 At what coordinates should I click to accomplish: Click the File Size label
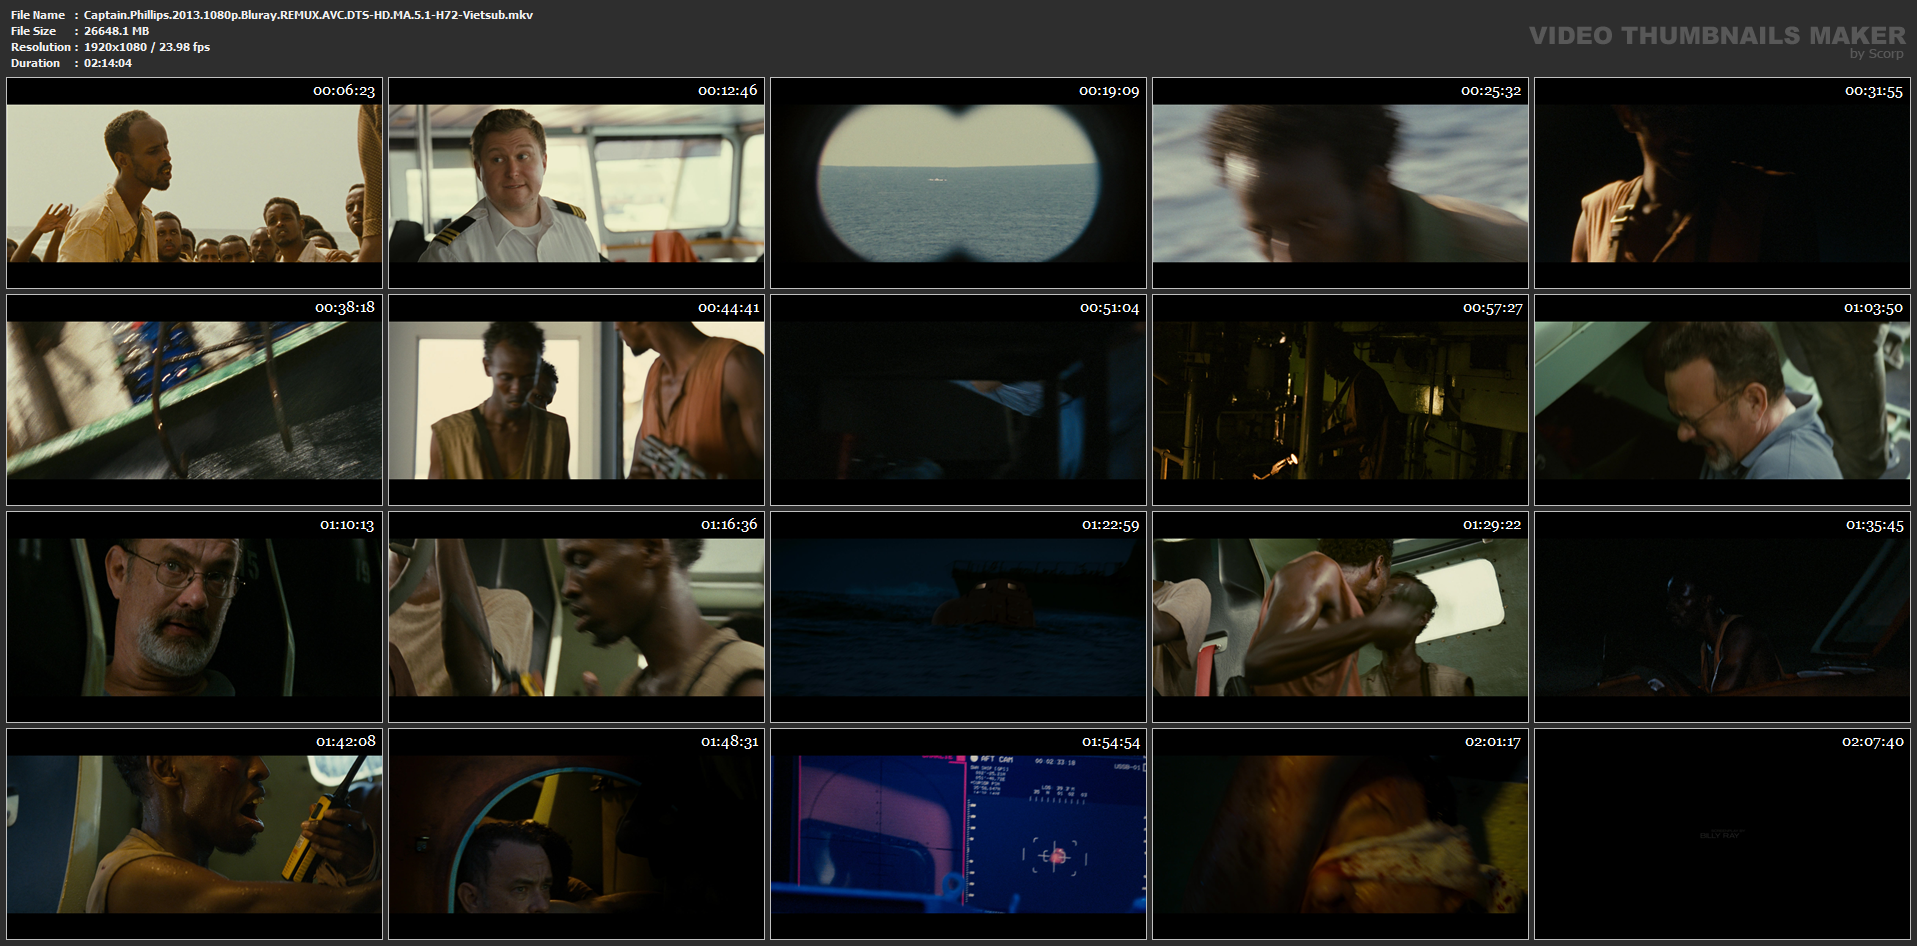pyautogui.click(x=34, y=31)
